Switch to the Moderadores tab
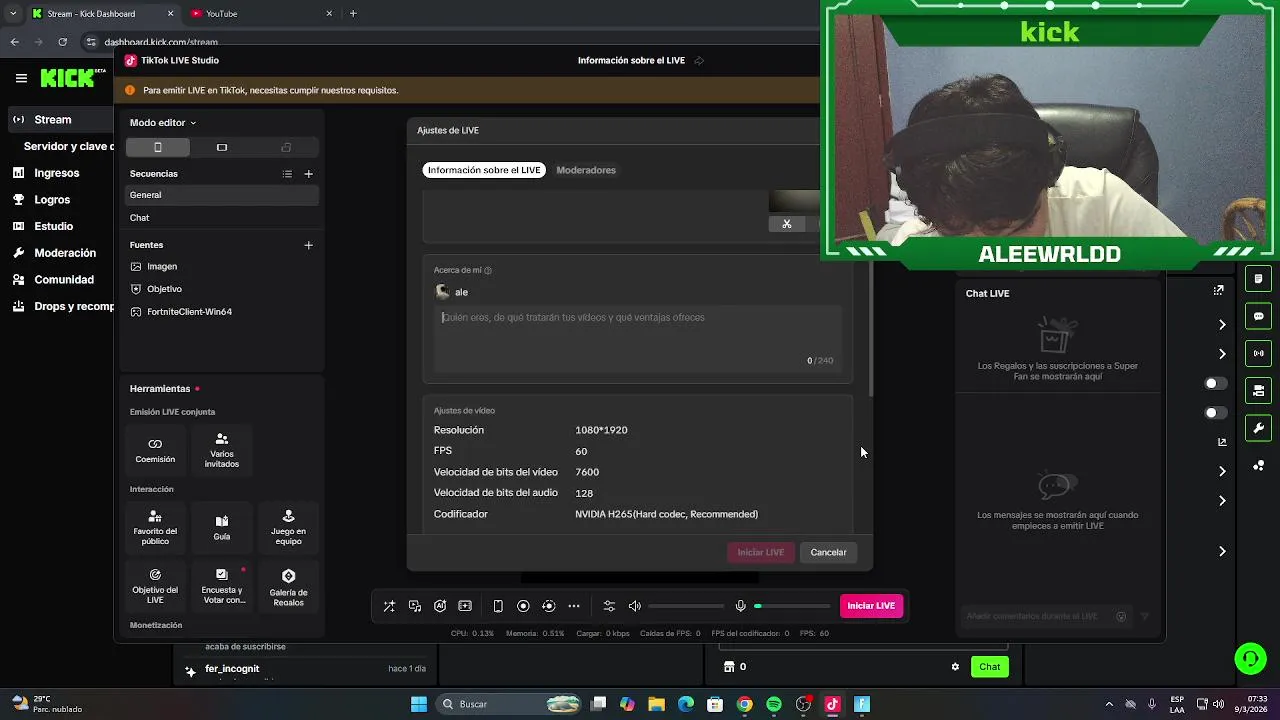The height and width of the screenshot is (720, 1280). 586,170
